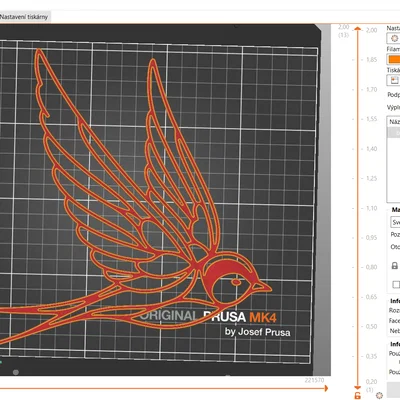400x400 pixels.
Task: Open the Nastavení tiskárny tab
Action: coord(24,17)
